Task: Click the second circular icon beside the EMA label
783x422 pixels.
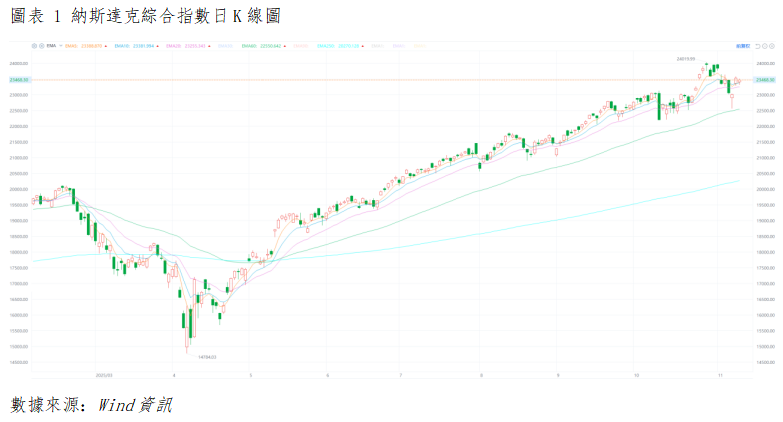Action: [42, 45]
